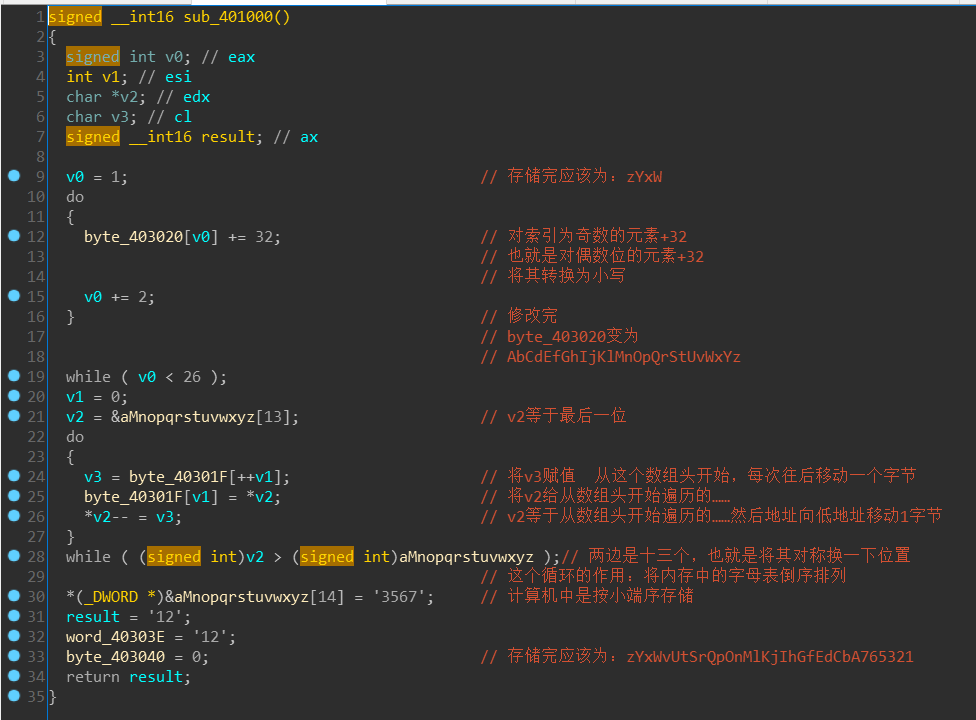Image resolution: width=976 pixels, height=720 pixels.
Task: Click comment '计算机中是按小端序存储'
Action: [x=587, y=596]
